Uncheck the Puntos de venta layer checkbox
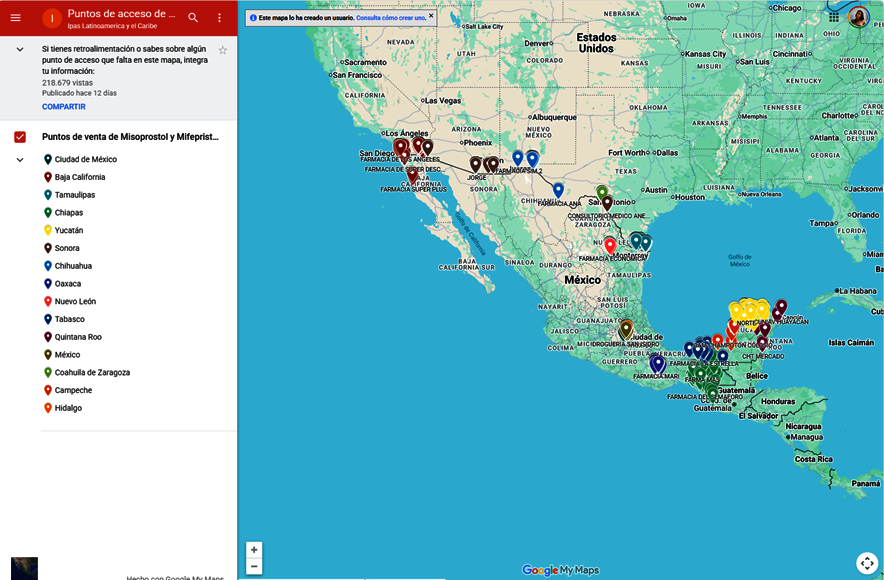This screenshot has height=580, width=884. [20, 137]
